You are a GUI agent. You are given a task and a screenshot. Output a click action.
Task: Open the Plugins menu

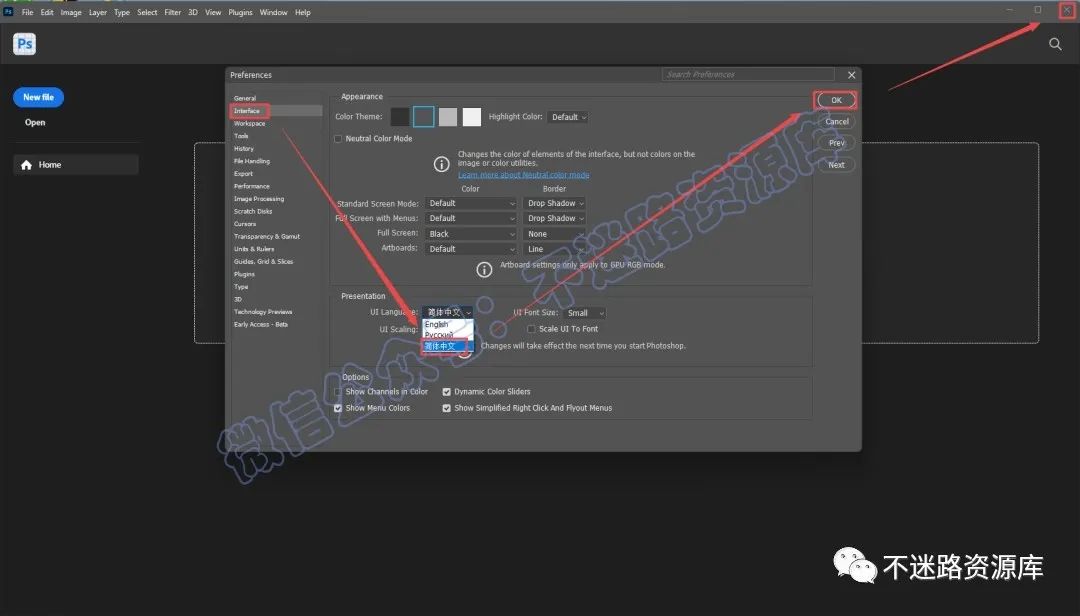[x=240, y=12]
